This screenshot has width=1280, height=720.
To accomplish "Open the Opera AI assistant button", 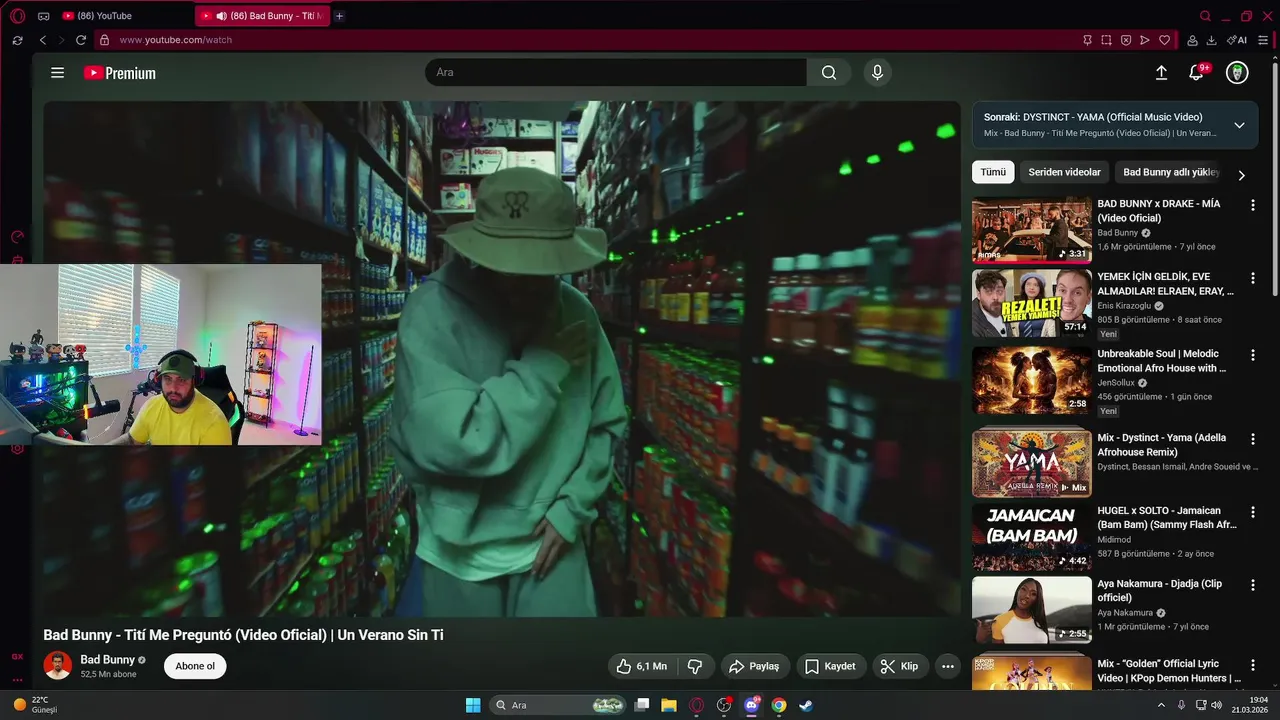I will click(1237, 40).
